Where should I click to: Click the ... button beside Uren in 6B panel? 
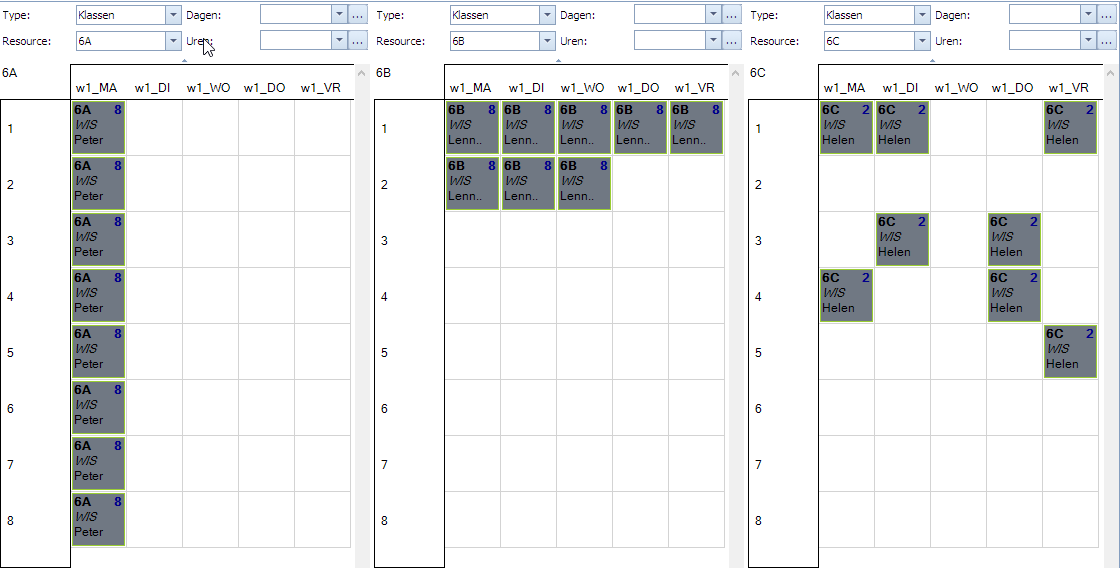pyautogui.click(x=731, y=41)
